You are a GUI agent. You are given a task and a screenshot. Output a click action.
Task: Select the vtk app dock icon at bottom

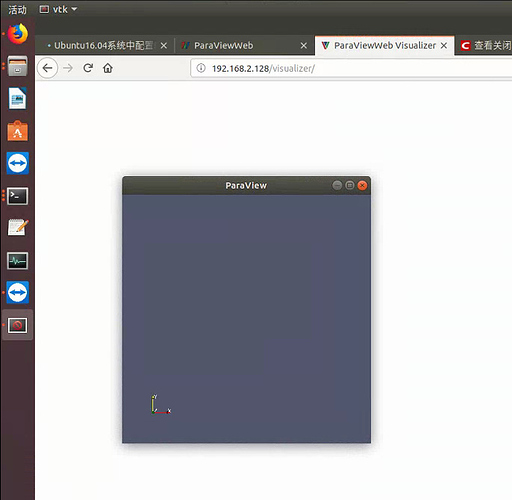18,325
